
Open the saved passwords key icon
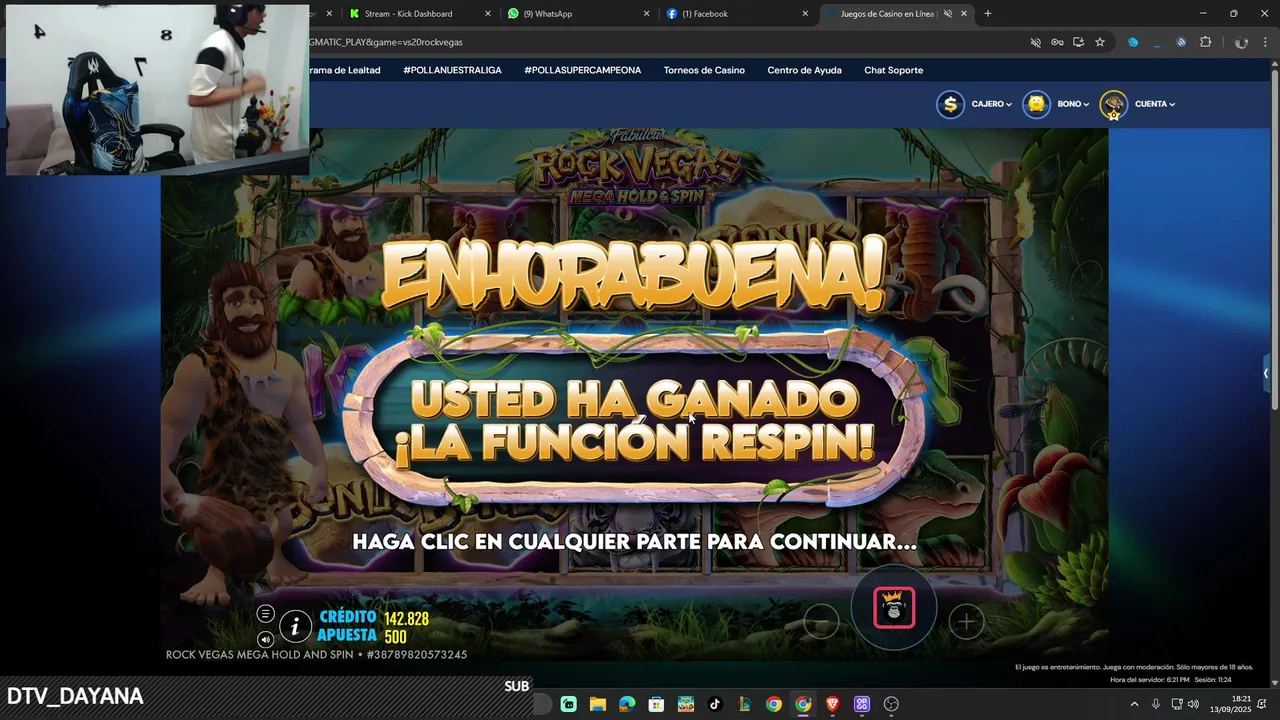(x=1057, y=42)
